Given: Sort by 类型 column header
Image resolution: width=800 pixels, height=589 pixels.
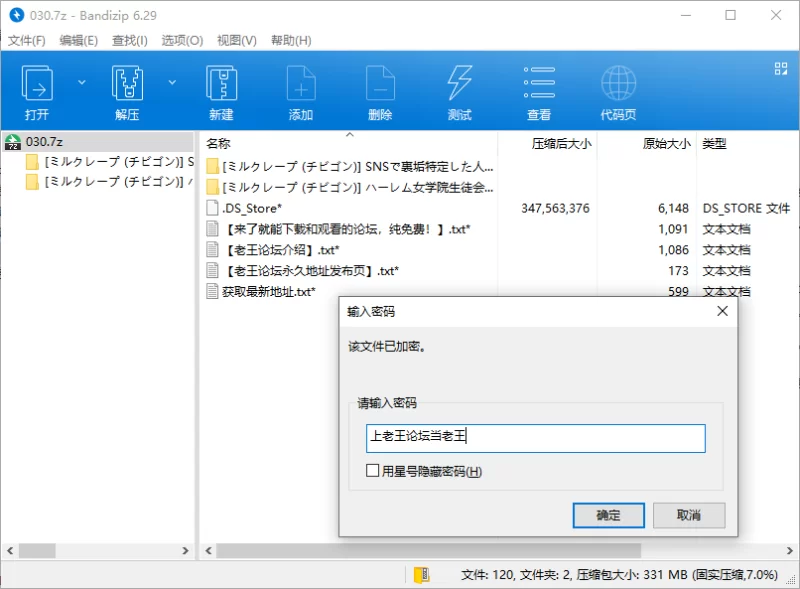Looking at the screenshot, I should point(714,144).
